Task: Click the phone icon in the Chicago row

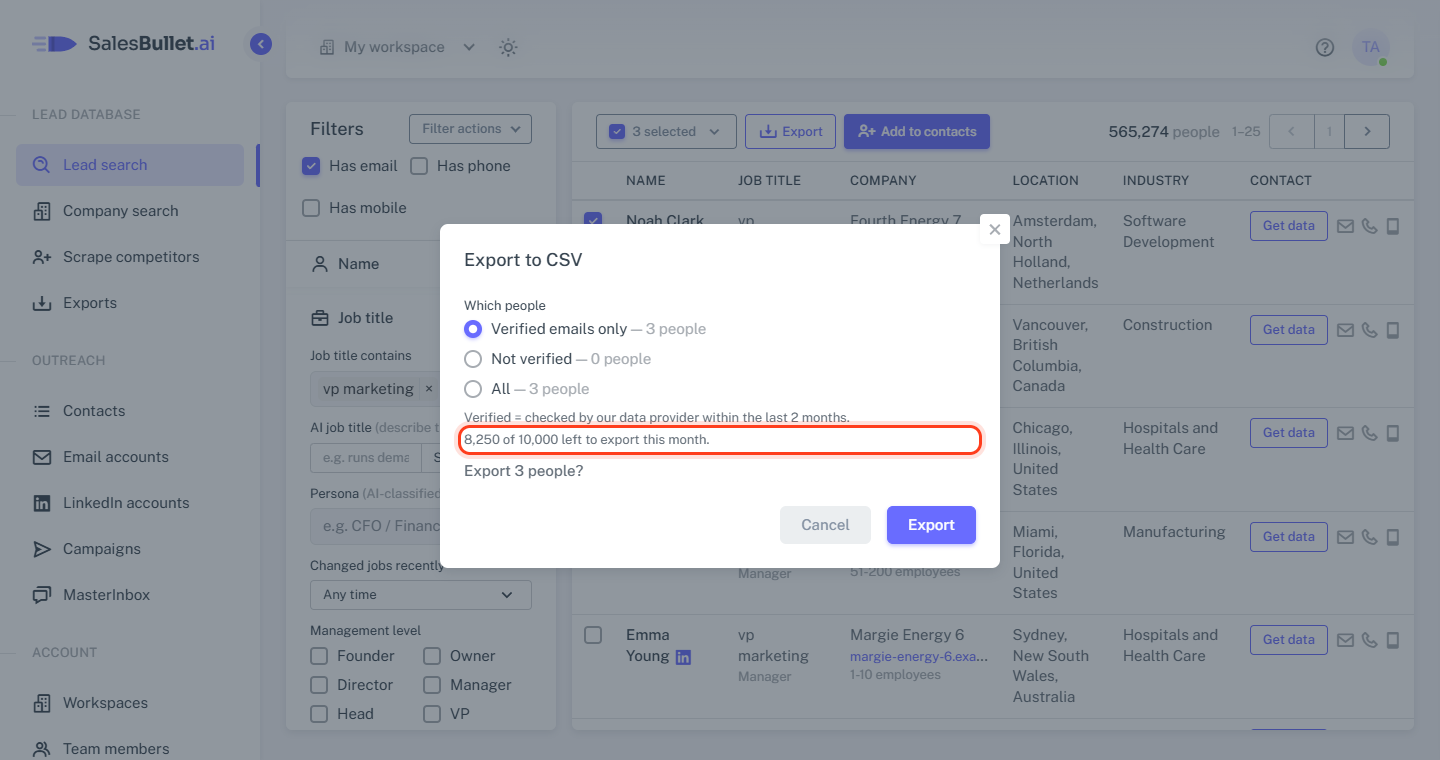Action: (1369, 433)
